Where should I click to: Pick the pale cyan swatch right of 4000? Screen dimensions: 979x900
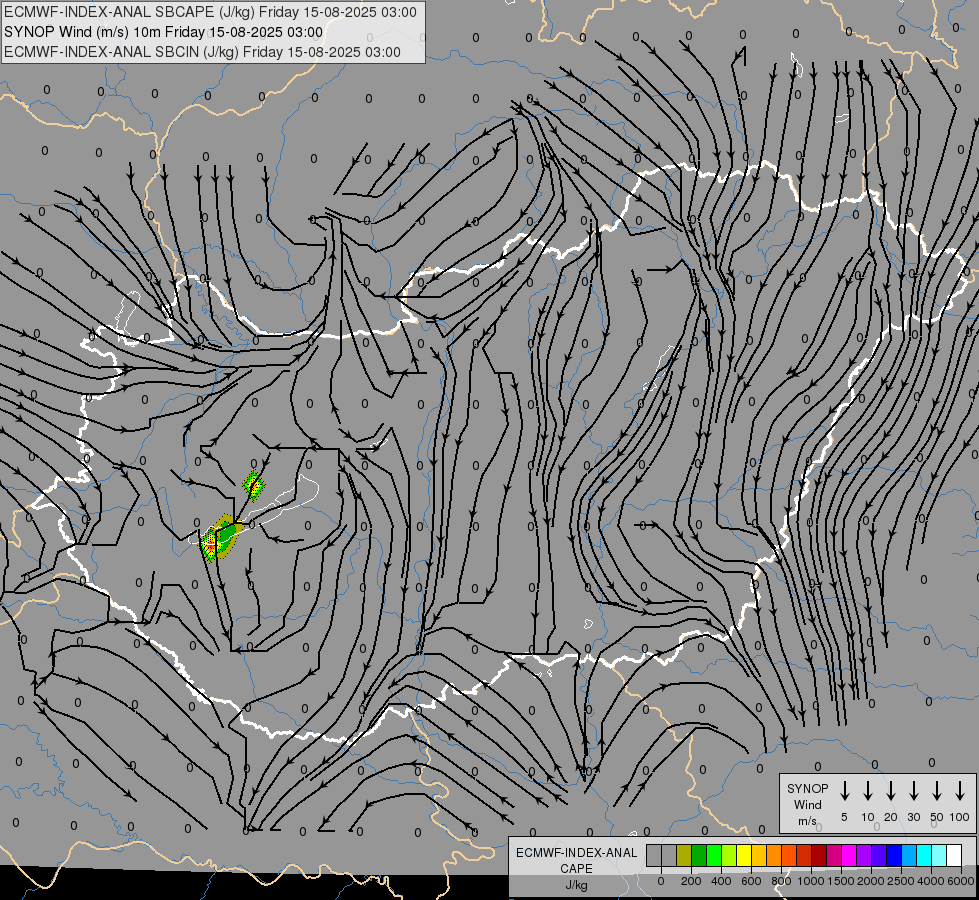pos(938,856)
